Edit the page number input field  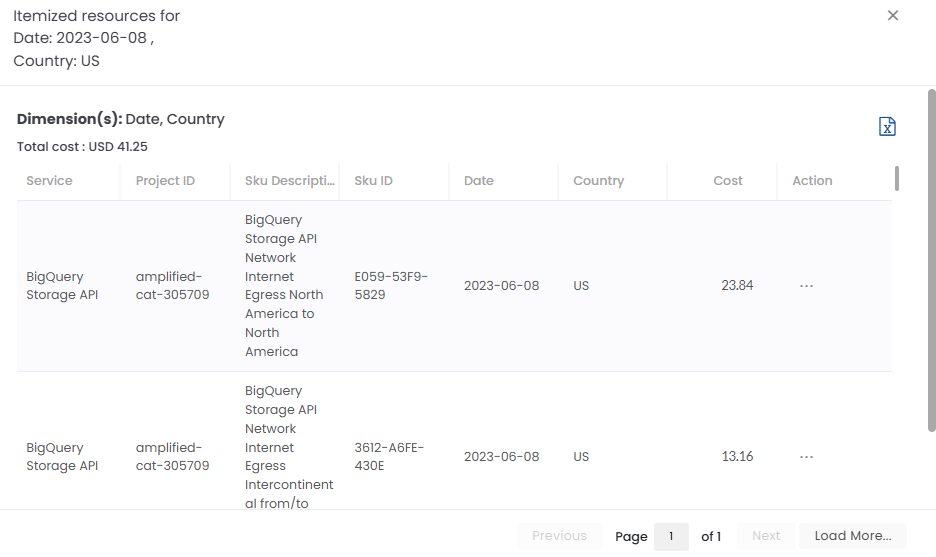tap(671, 536)
